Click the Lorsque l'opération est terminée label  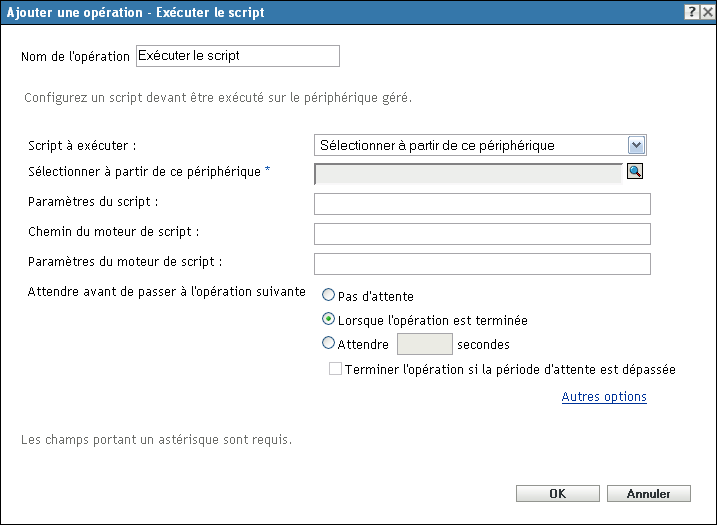[433, 320]
